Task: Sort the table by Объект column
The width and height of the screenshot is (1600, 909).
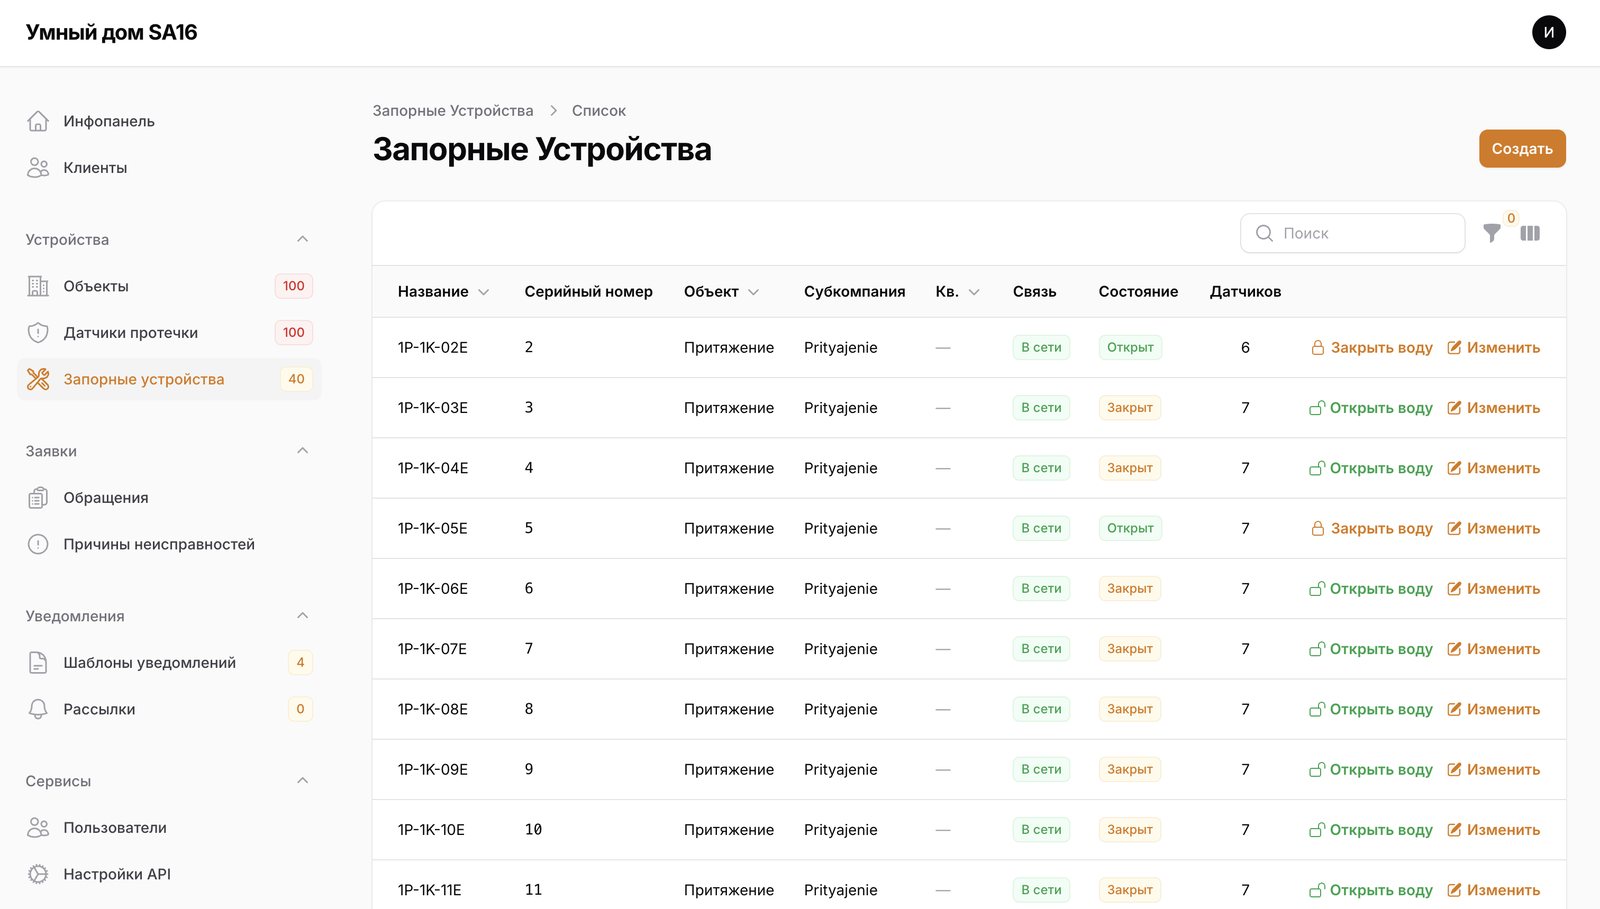Action: 722,292
